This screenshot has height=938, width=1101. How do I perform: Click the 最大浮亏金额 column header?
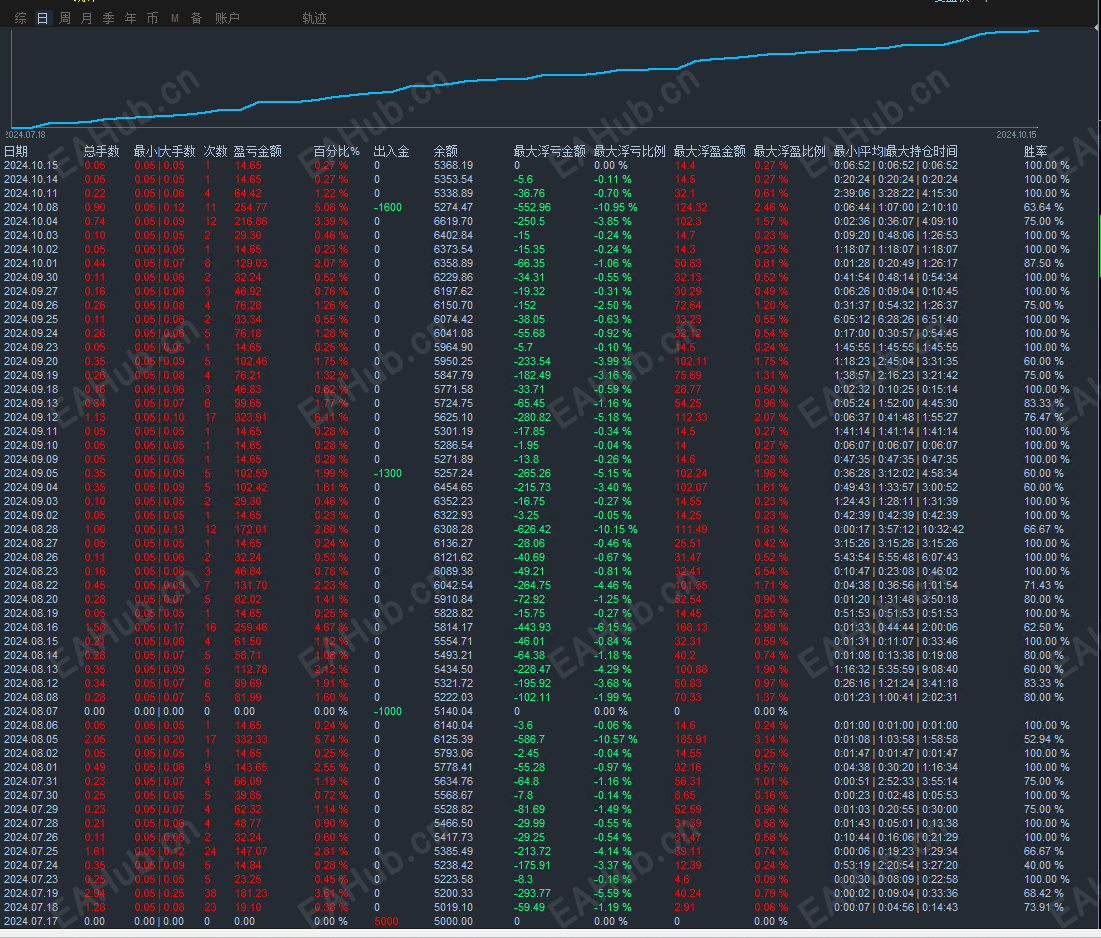coord(550,151)
